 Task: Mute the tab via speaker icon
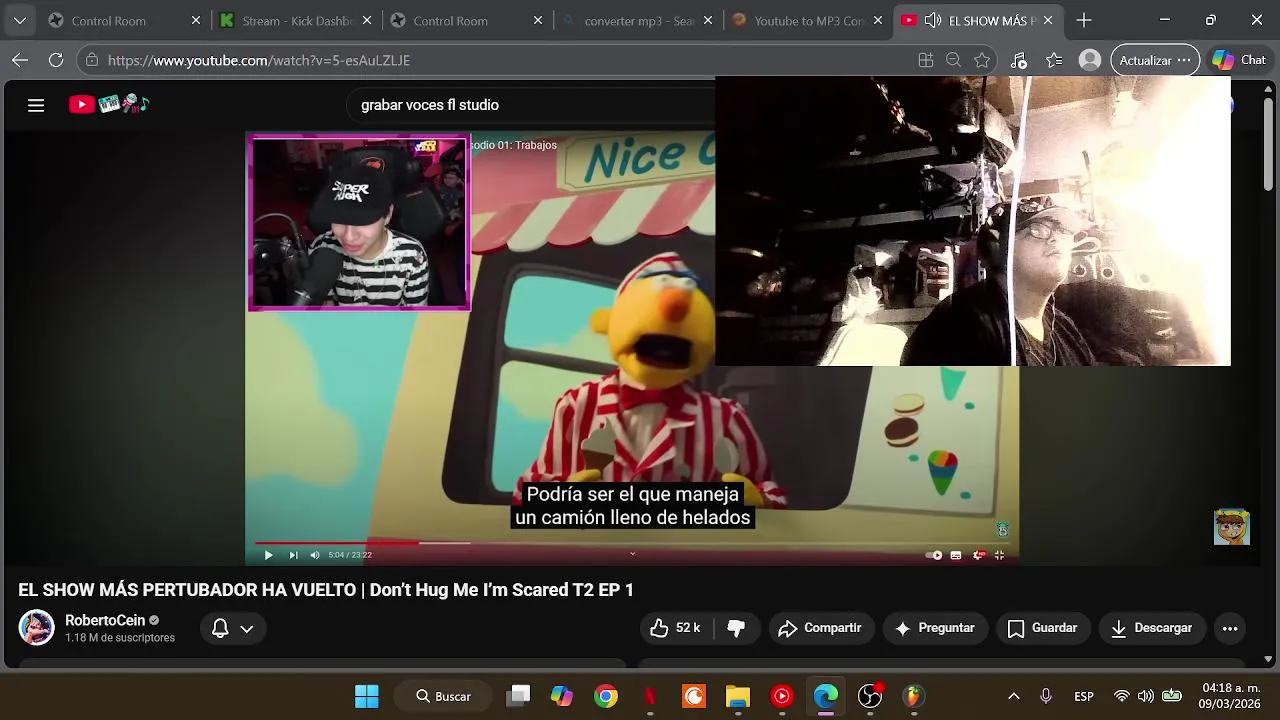[933, 20]
